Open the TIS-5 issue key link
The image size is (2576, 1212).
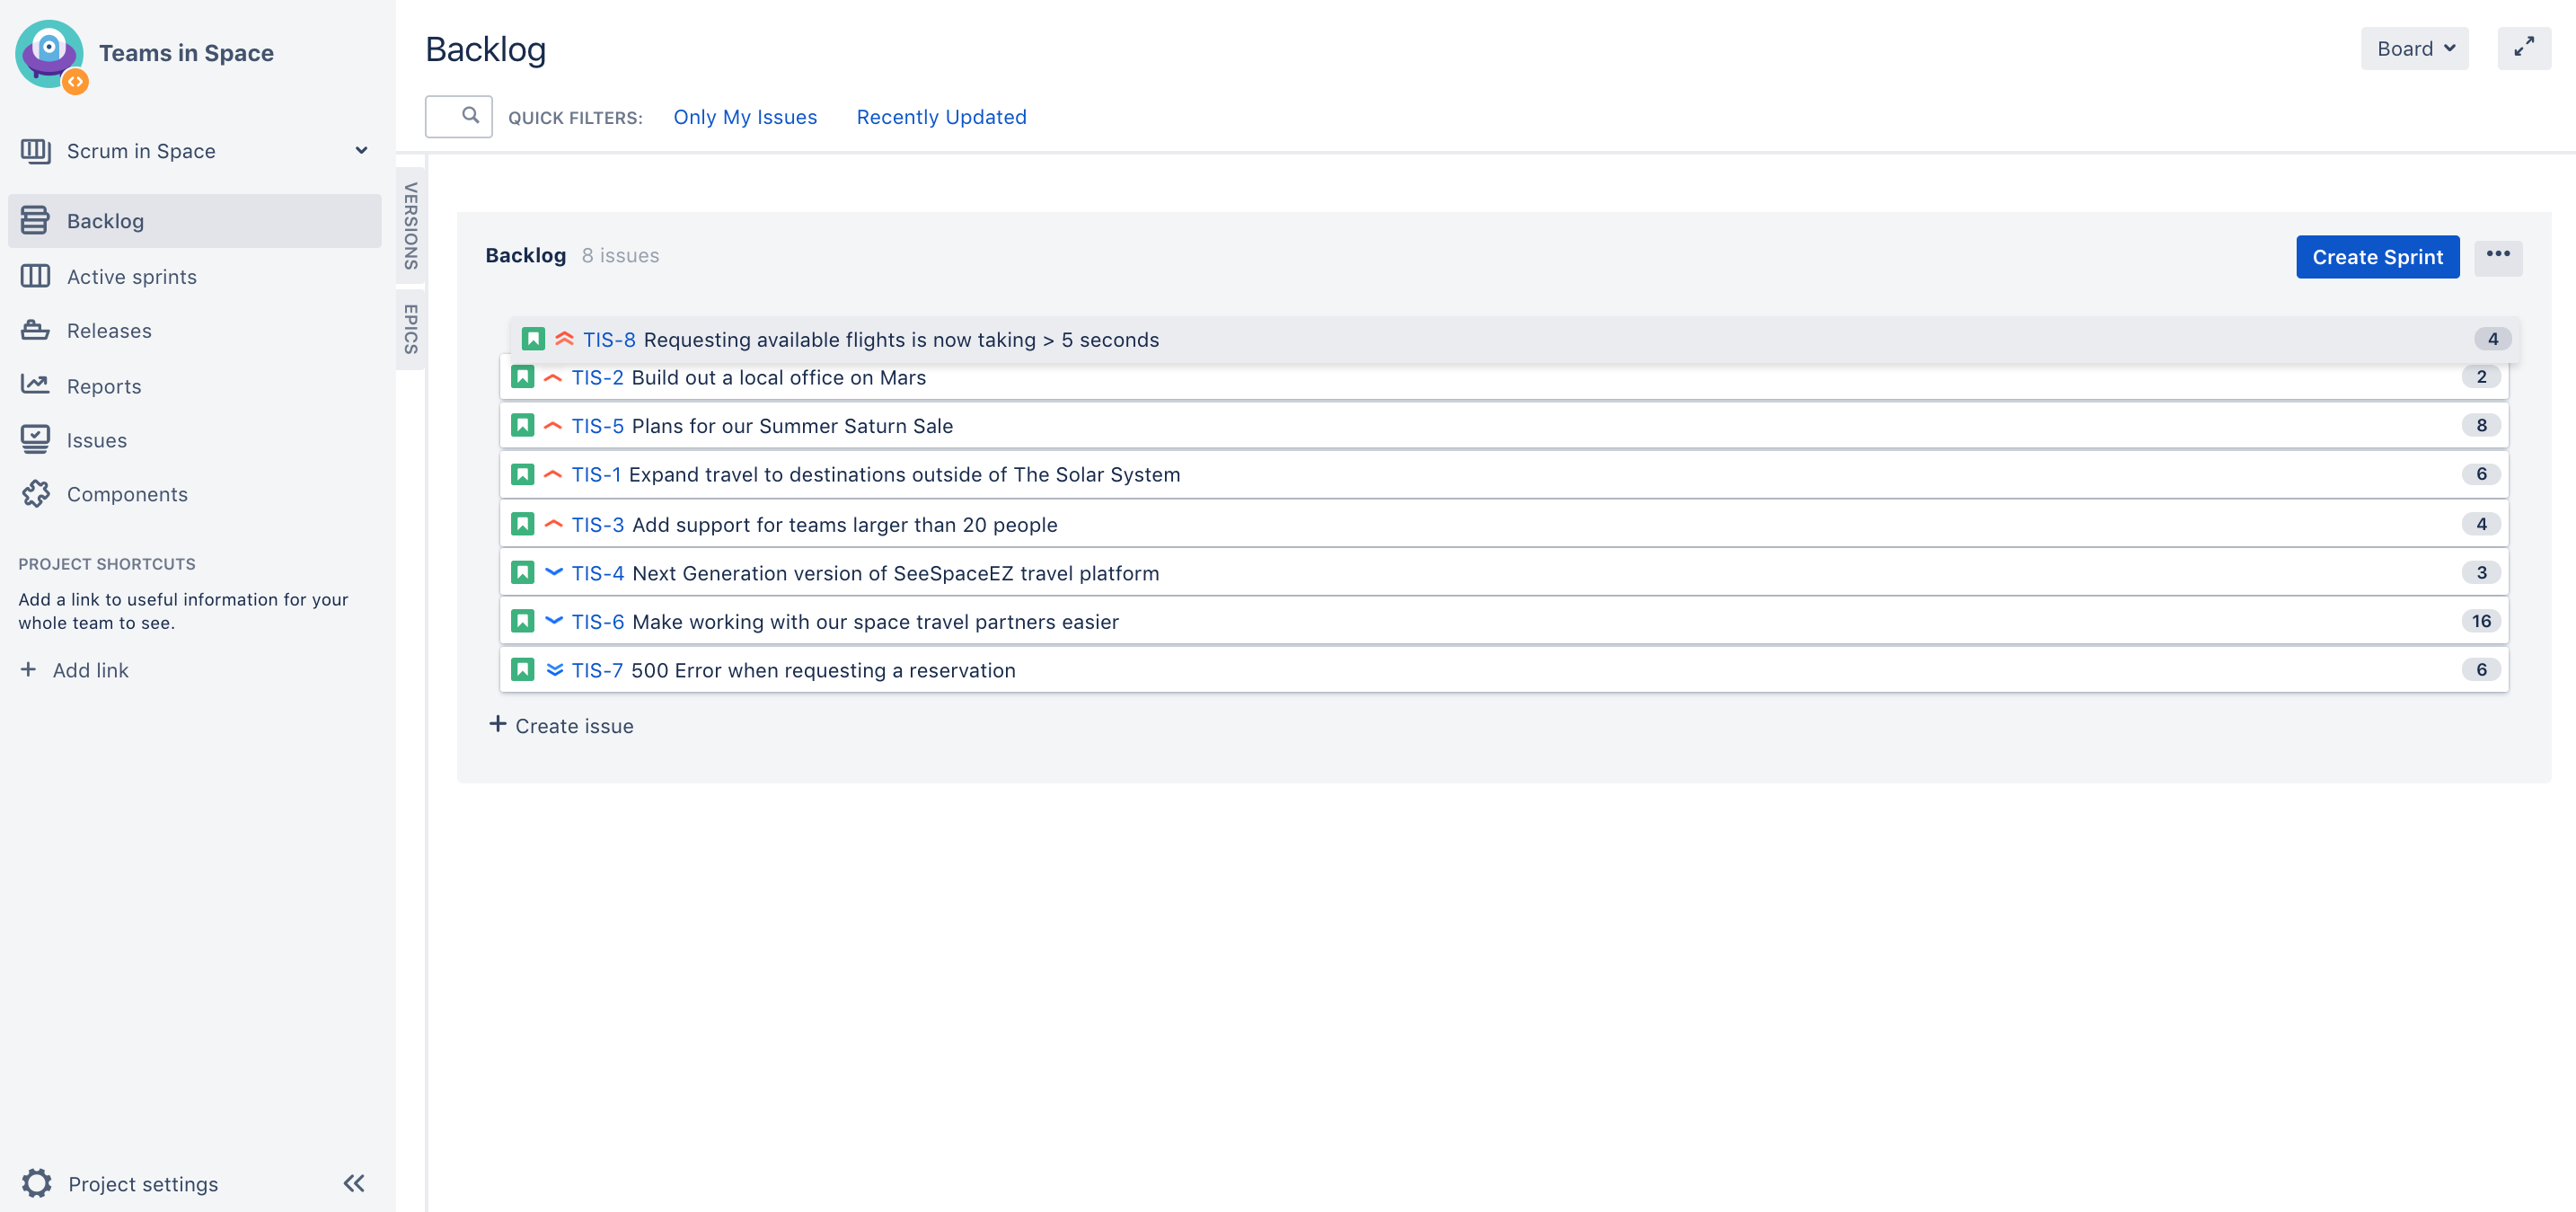(597, 426)
